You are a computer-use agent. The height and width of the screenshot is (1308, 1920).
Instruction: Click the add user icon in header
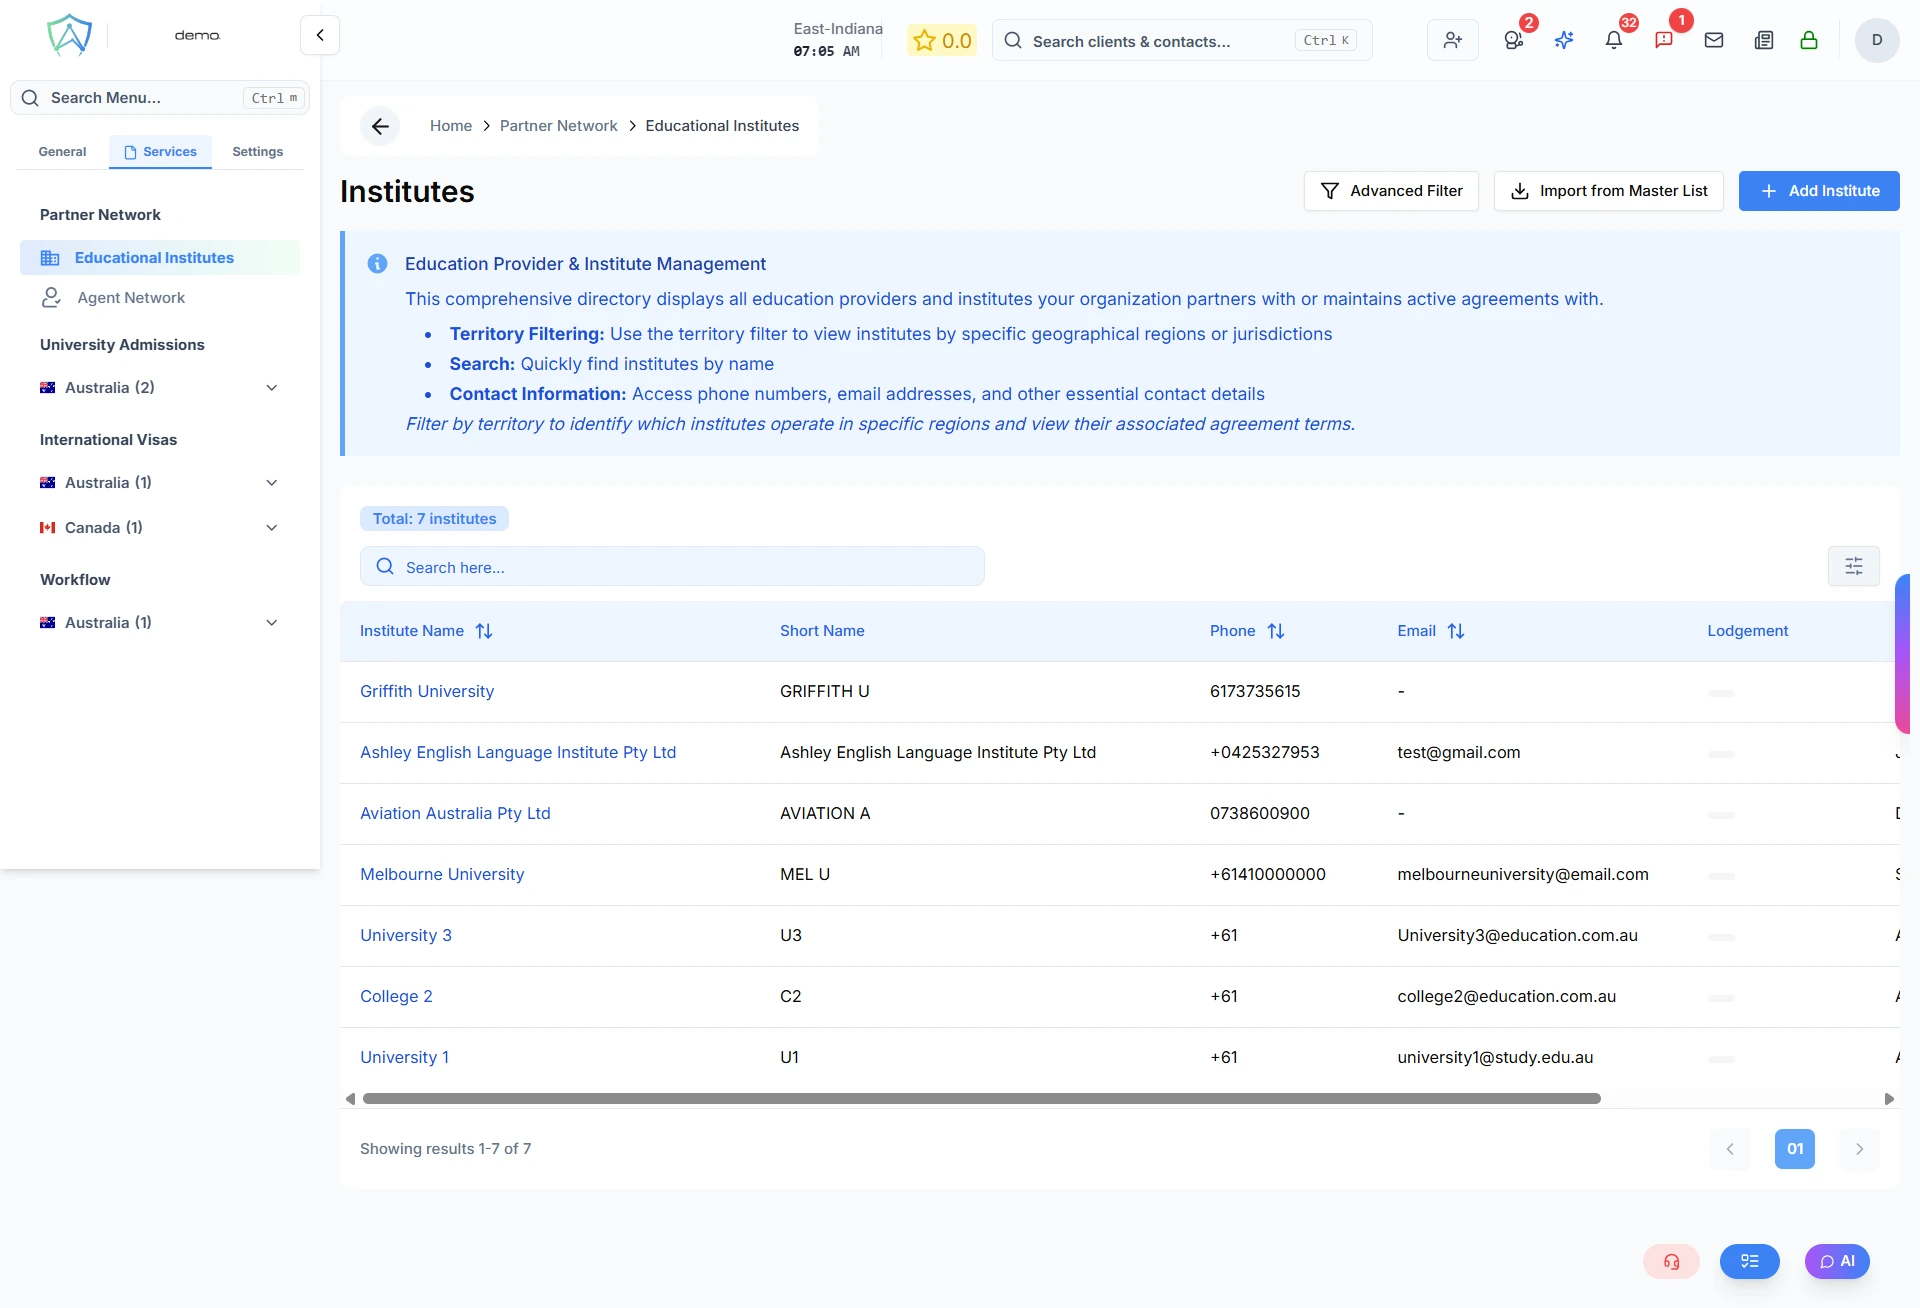tap(1452, 40)
